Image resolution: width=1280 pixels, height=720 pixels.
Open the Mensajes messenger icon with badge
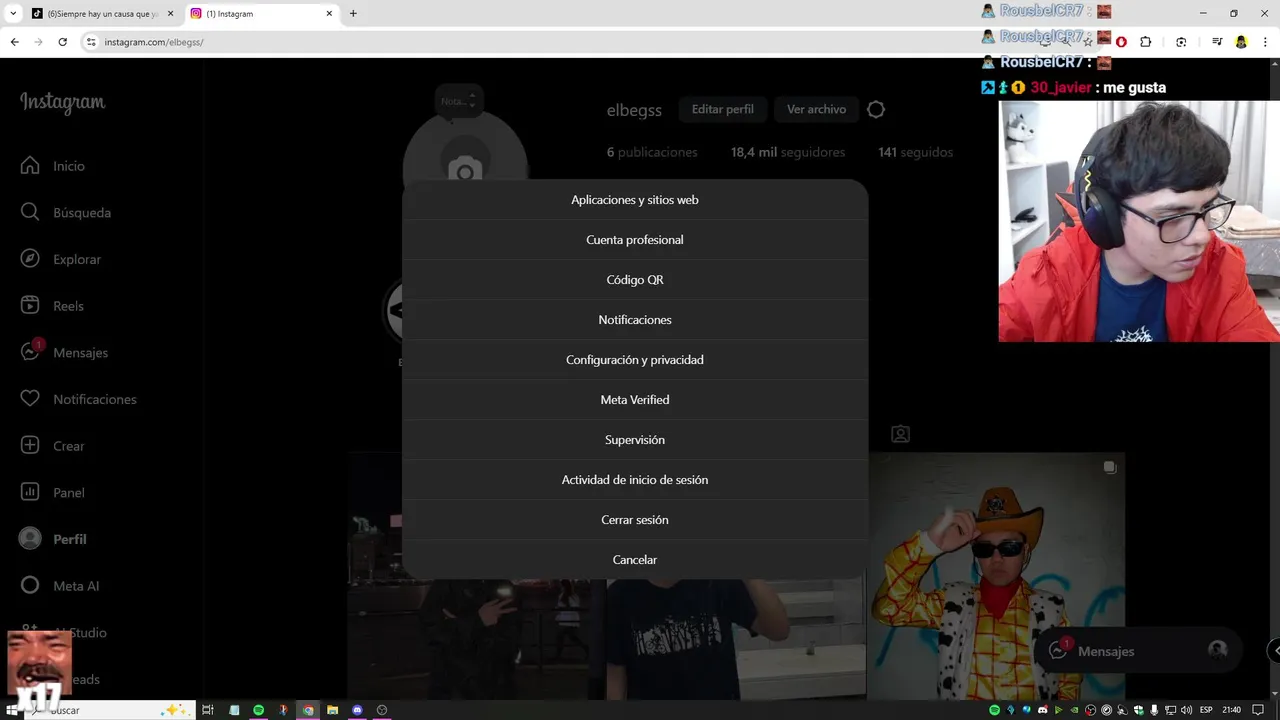coord(31,351)
